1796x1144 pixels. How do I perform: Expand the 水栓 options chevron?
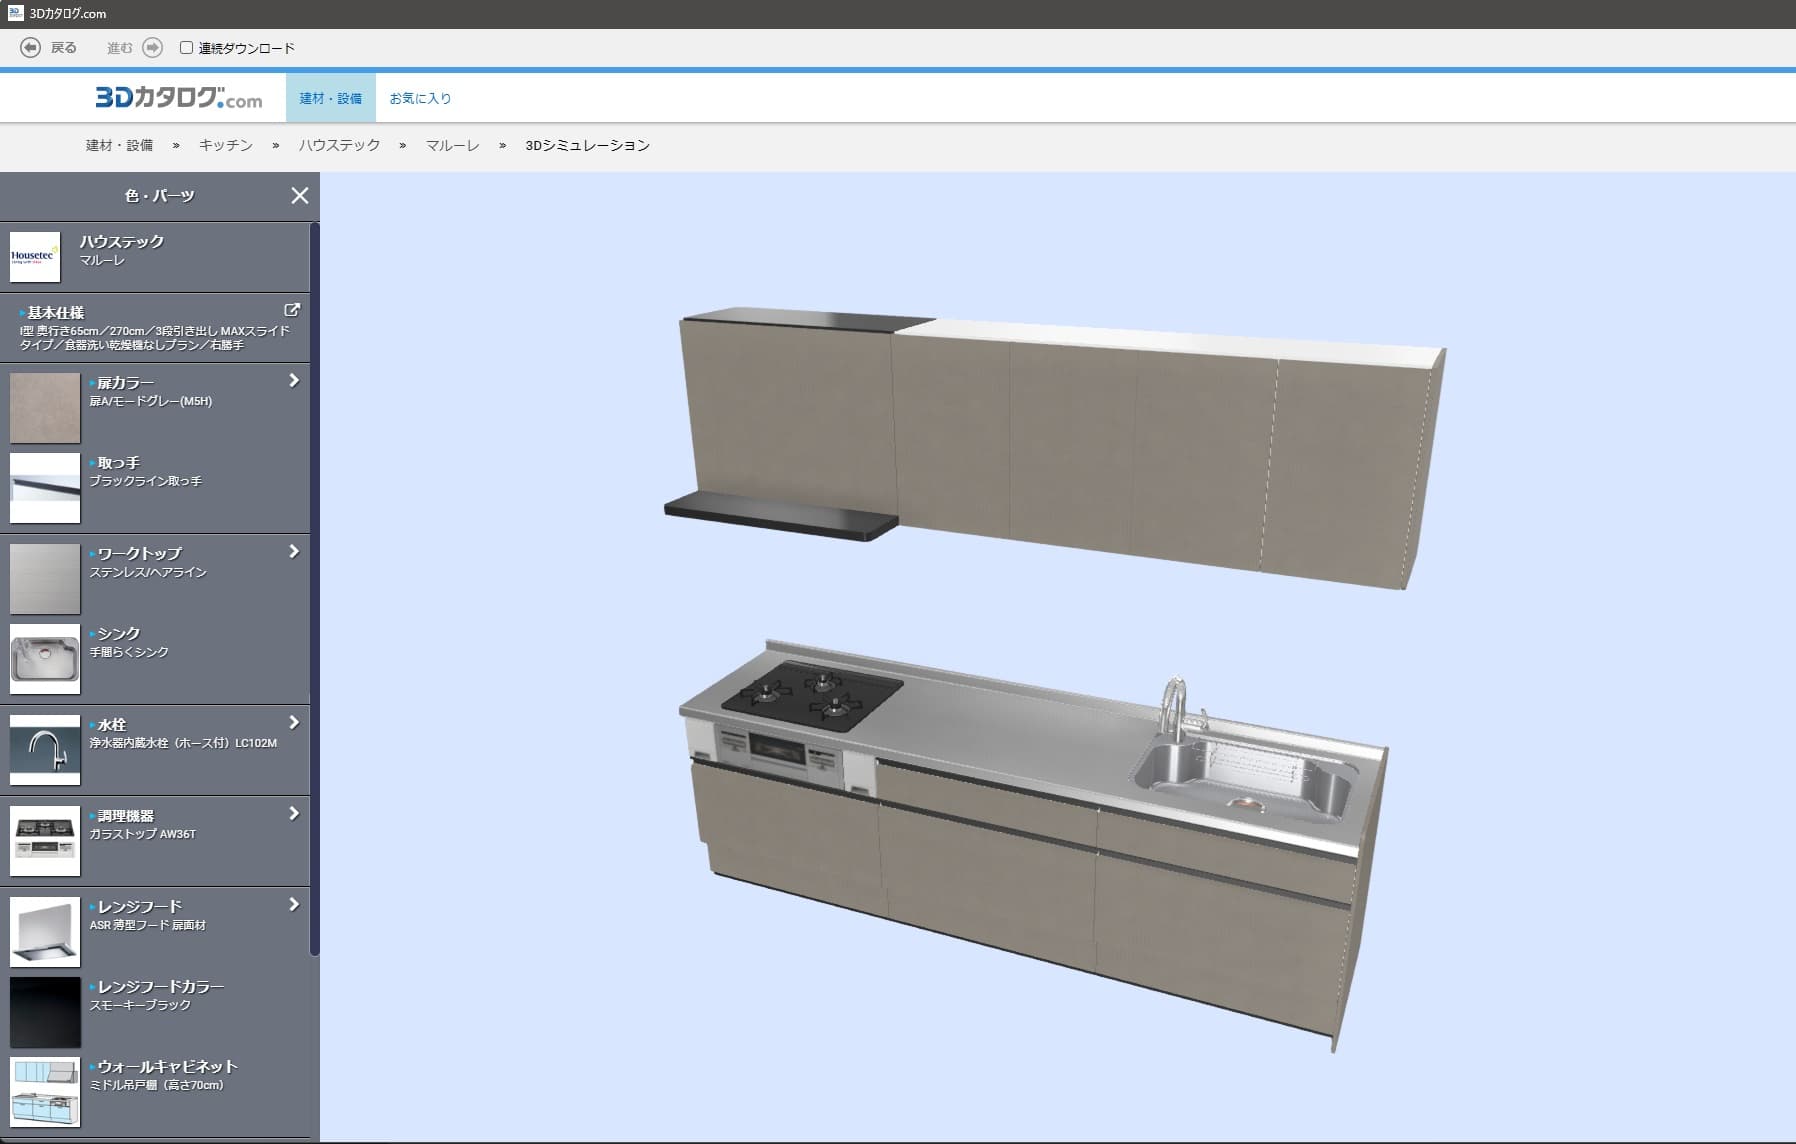[x=294, y=723]
